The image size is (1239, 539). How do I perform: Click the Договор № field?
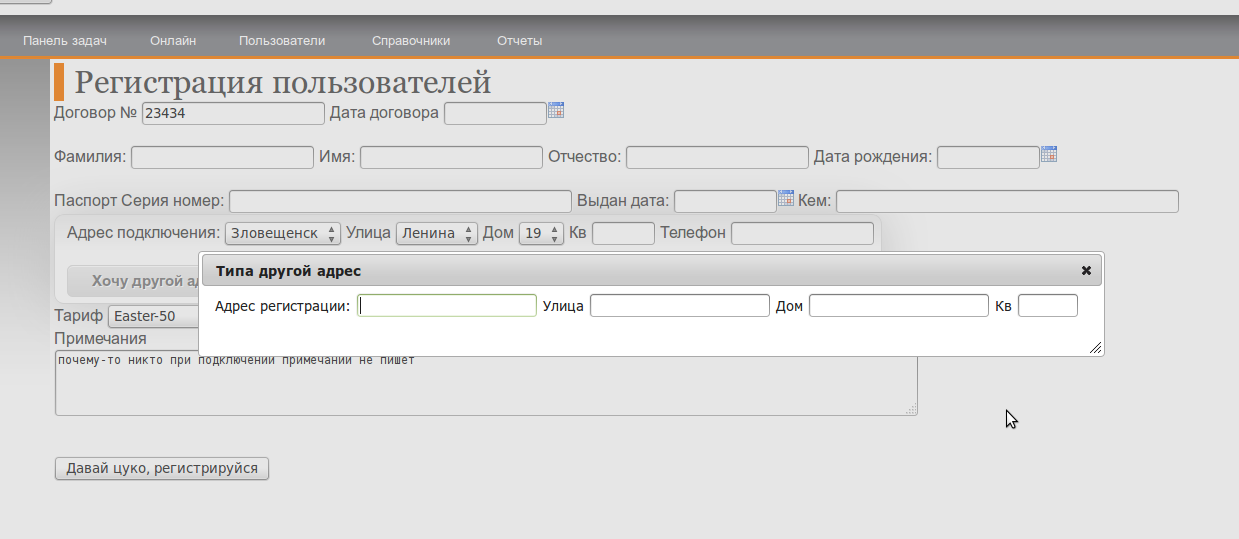[233, 113]
